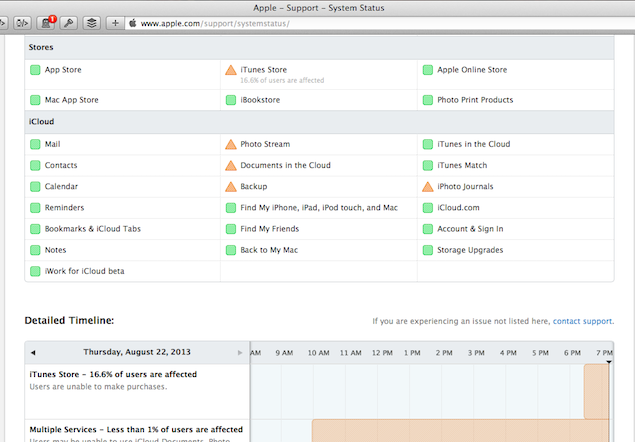
Task: Click the Photo Stream warning triangle
Action: tap(231, 144)
